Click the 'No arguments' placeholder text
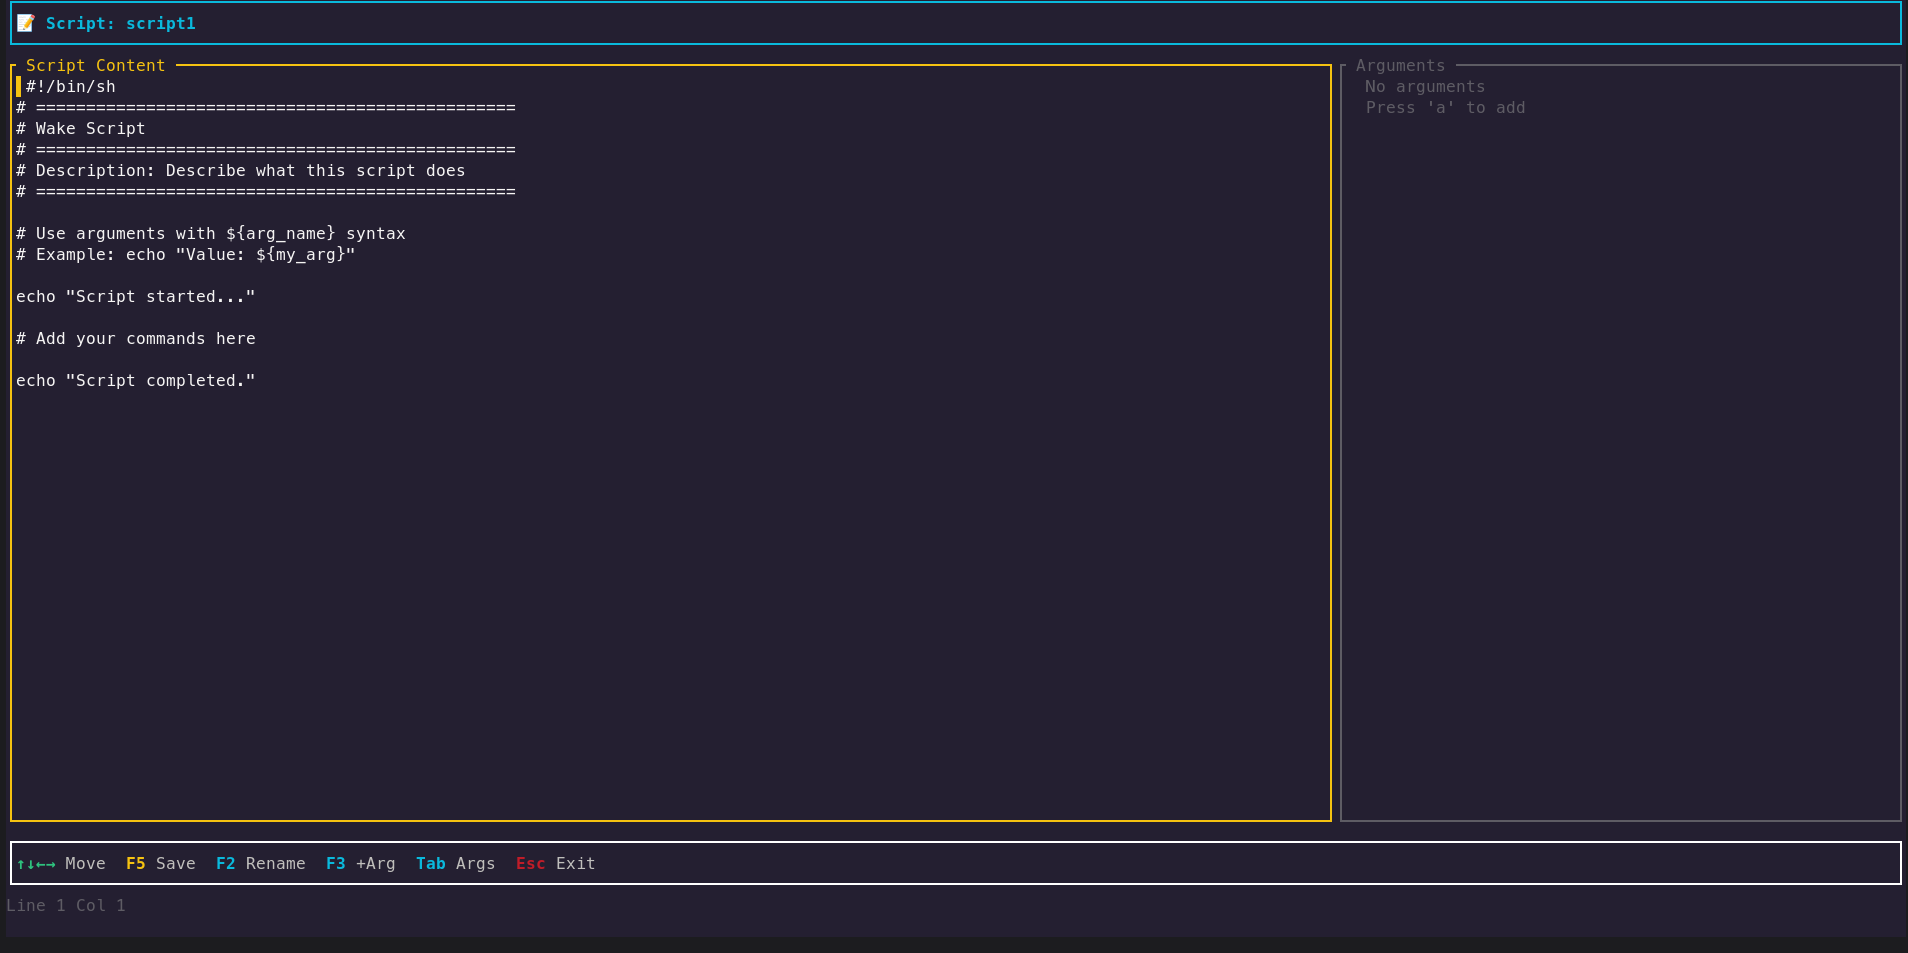1908x953 pixels. (x=1424, y=86)
